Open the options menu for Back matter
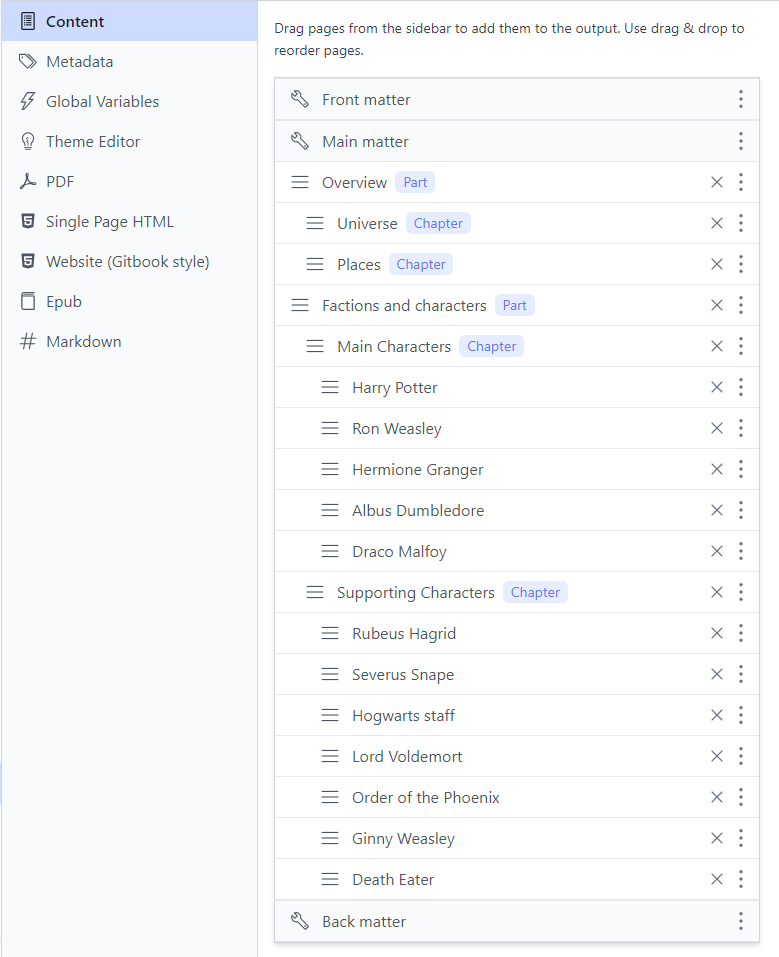 click(x=741, y=920)
